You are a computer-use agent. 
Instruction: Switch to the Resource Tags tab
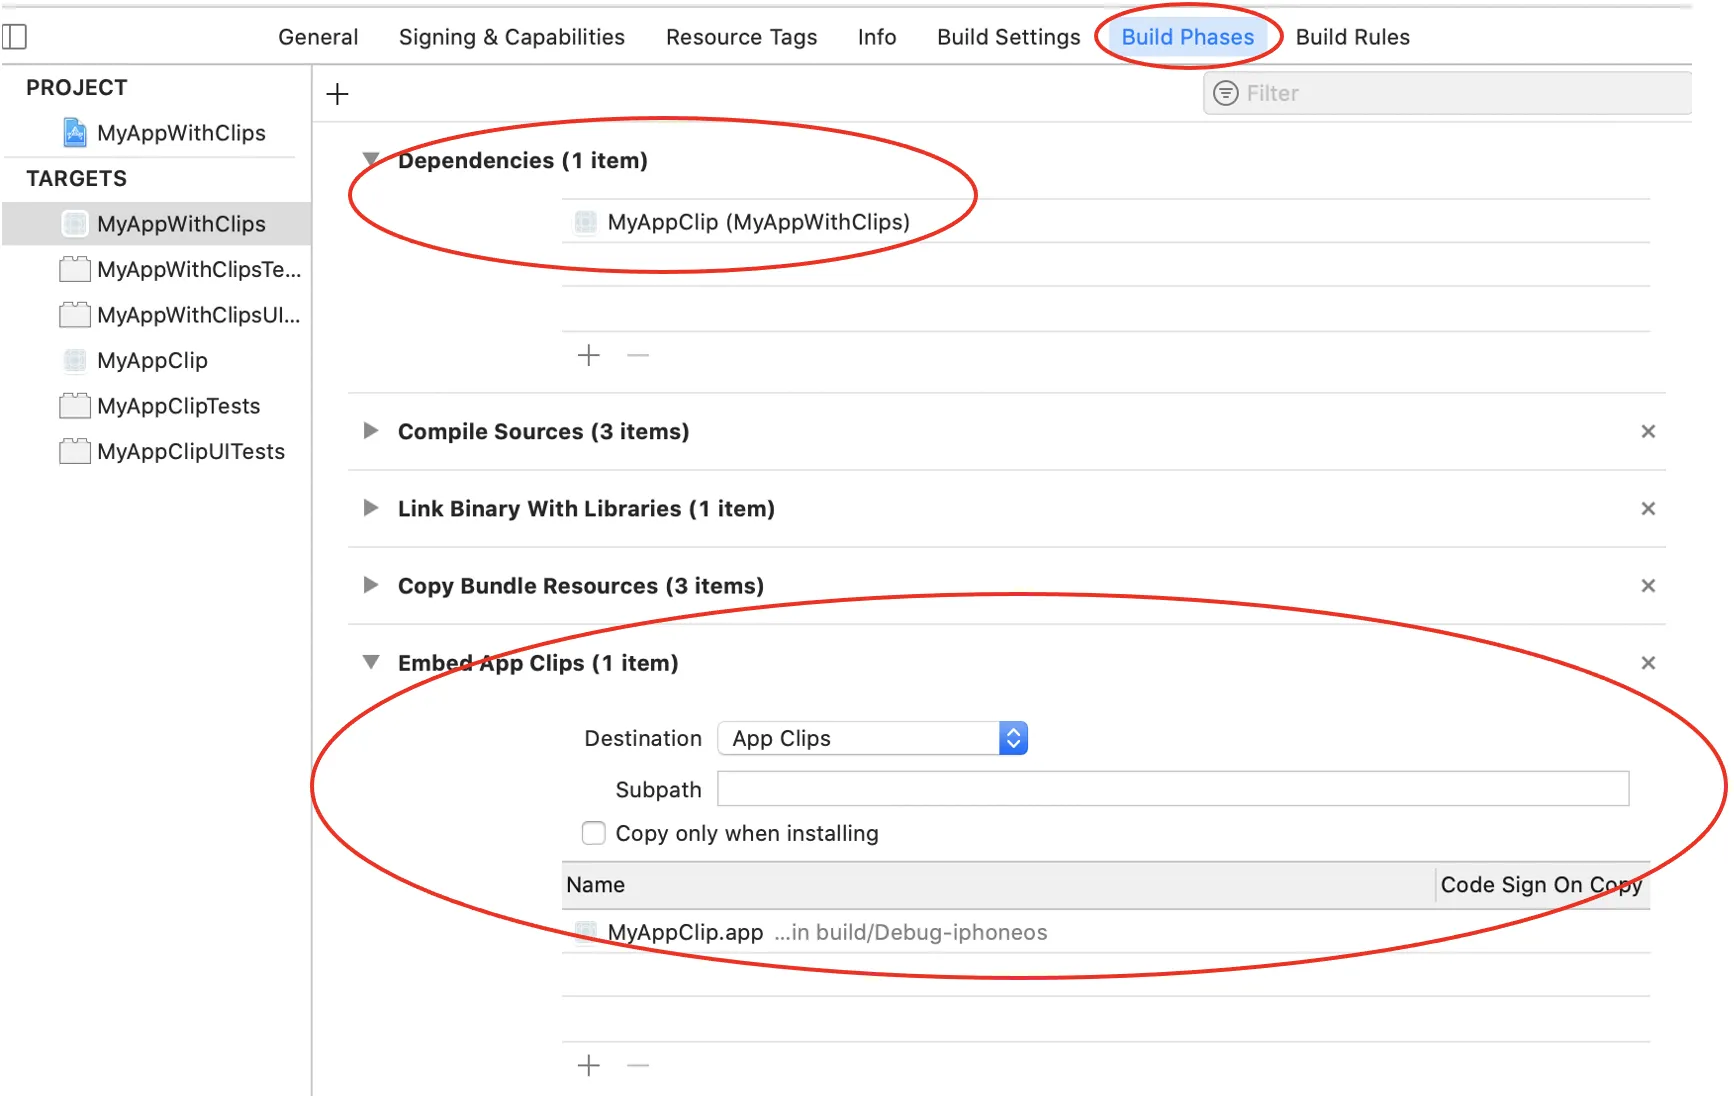[x=742, y=37]
